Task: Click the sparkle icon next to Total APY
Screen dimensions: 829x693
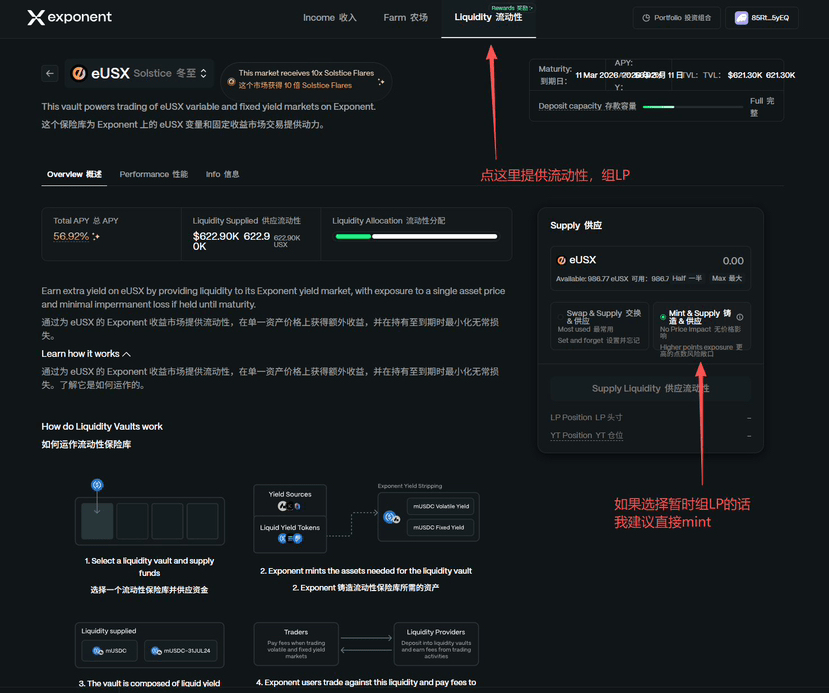Action: click(x=96, y=237)
